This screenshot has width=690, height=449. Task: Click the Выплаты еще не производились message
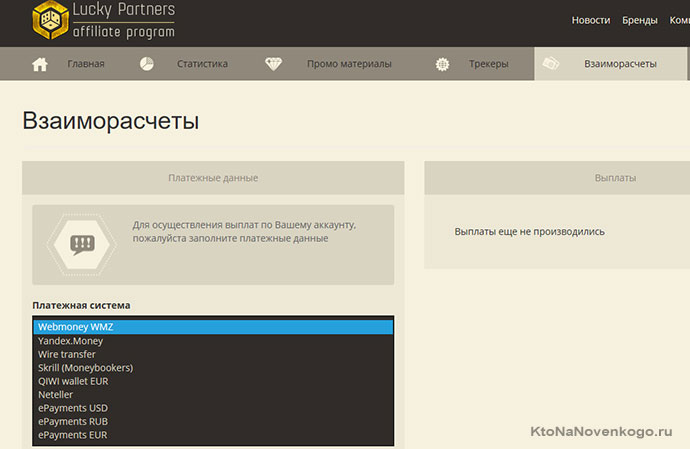point(529,232)
